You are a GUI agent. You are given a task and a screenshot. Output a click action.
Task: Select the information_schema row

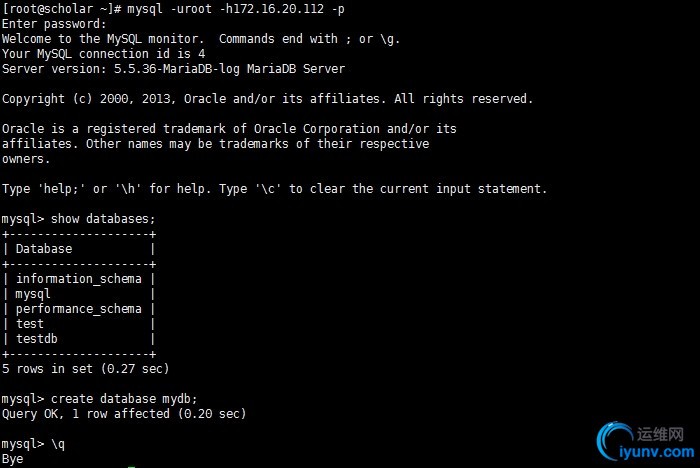pos(79,278)
